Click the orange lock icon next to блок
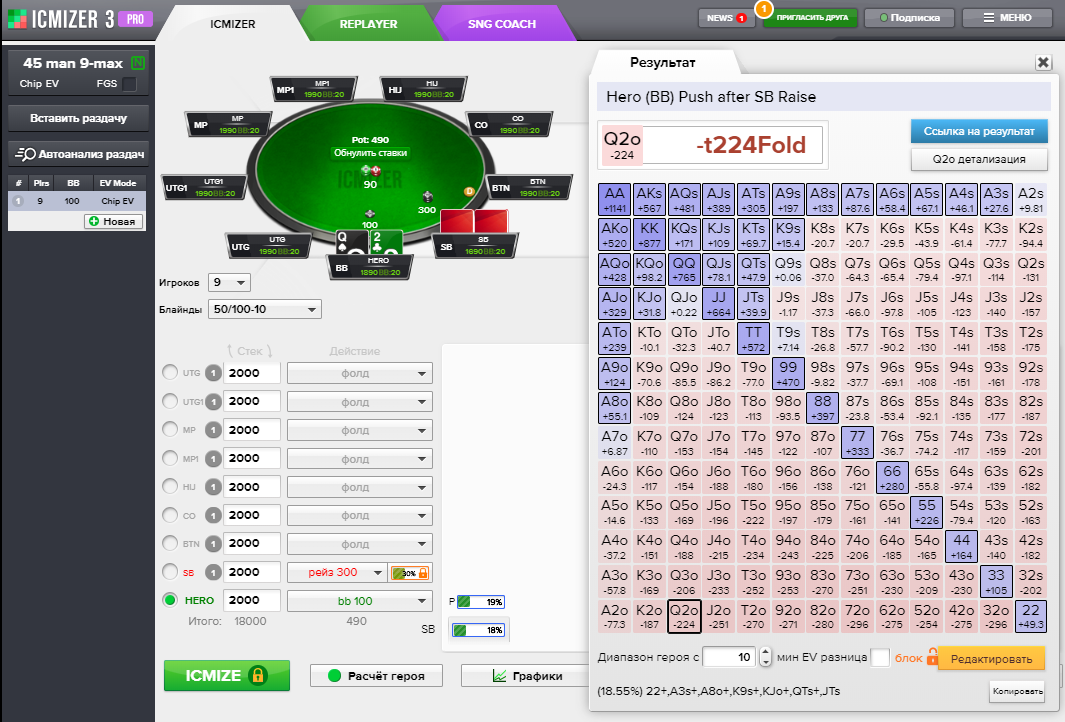The height and width of the screenshot is (722, 1065). [932, 657]
